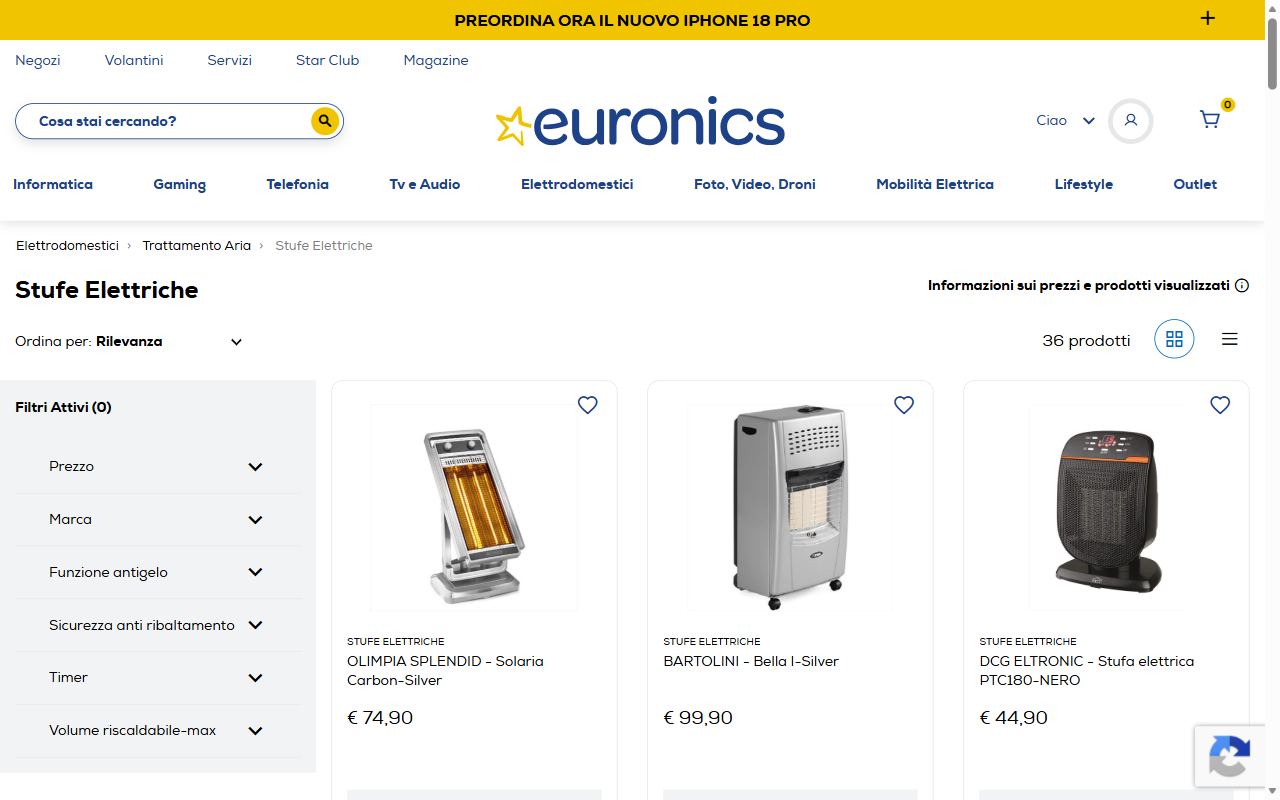Image resolution: width=1280 pixels, height=800 pixels.
Task: Click the yellow search magnifier button
Action: [324, 121]
